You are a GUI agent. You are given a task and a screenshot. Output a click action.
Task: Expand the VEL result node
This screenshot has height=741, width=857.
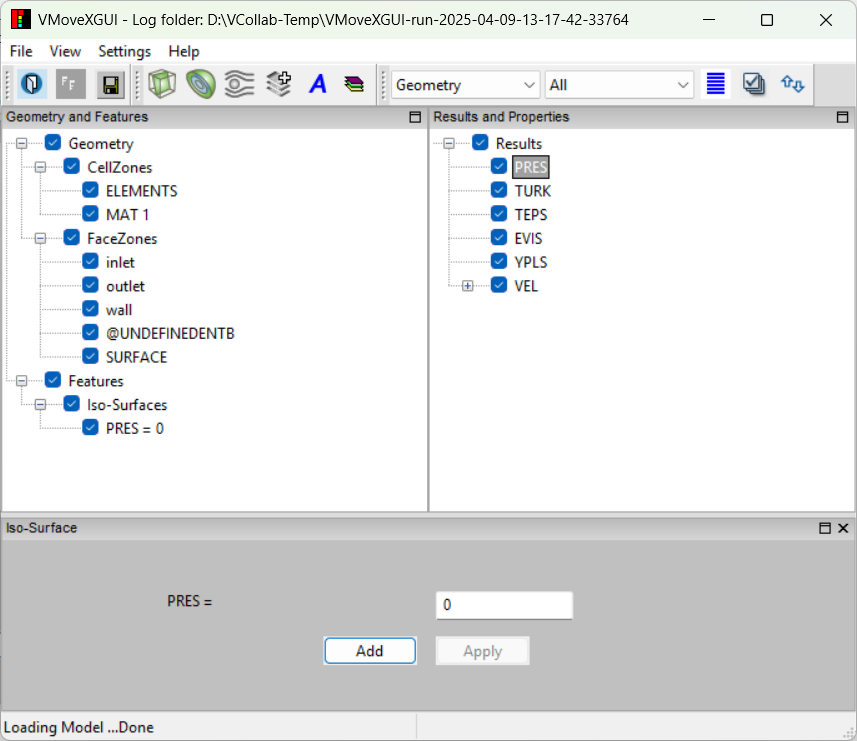467,286
